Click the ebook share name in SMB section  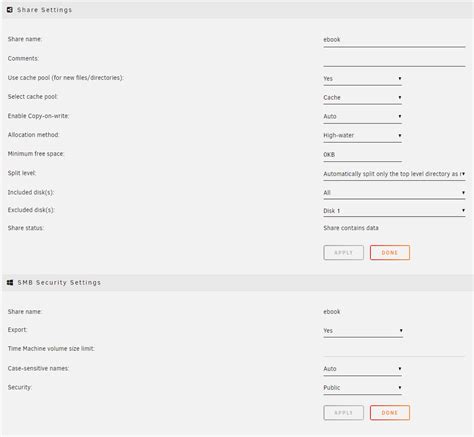332,312
